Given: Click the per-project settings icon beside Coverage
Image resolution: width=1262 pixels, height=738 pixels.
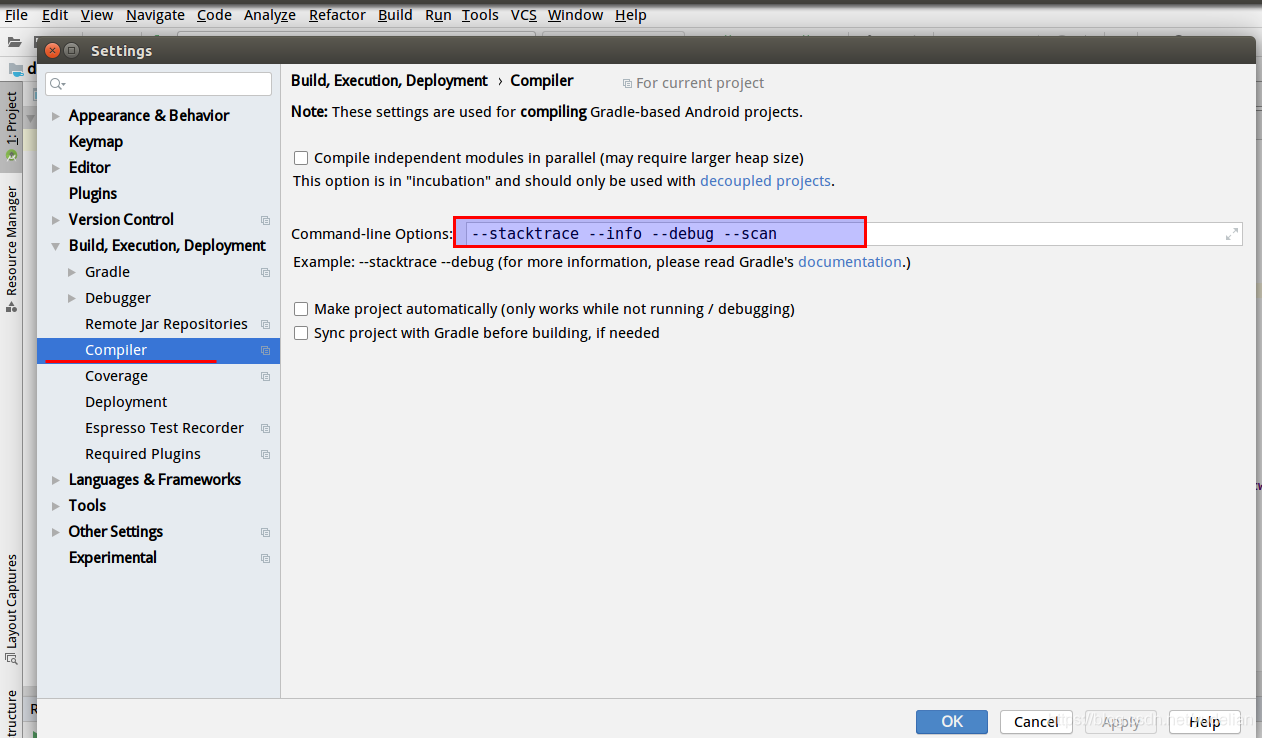Looking at the screenshot, I should point(265,375).
